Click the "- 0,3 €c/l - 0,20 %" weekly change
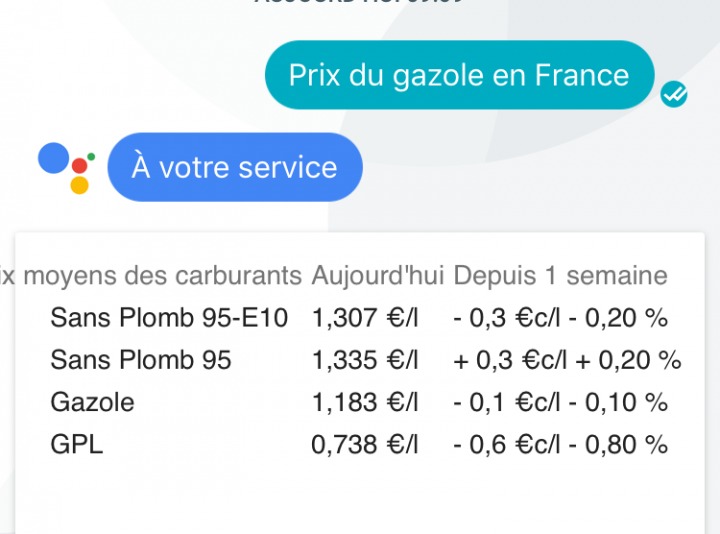720x534 pixels. coord(560,318)
